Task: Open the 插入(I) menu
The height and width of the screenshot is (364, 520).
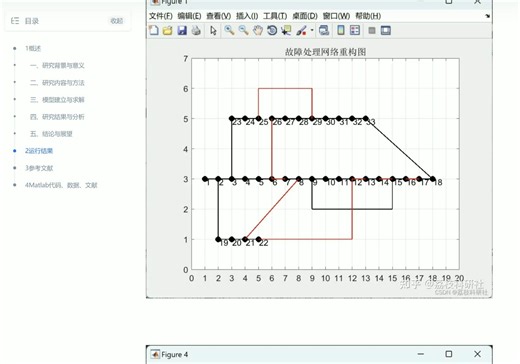Action: [x=247, y=16]
